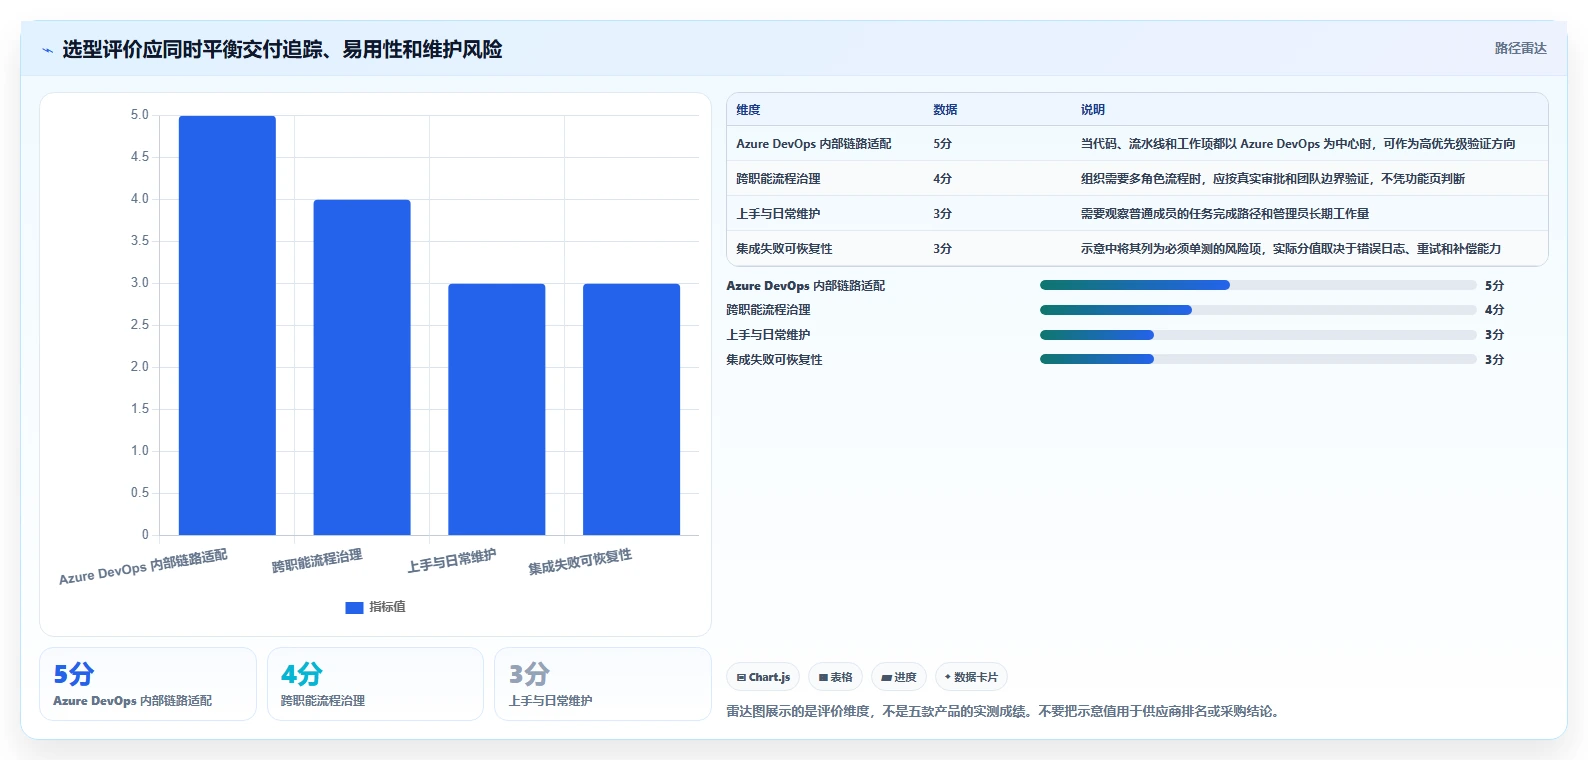Click the Azure DevOps 内部链路适配 progress label
Image resolution: width=1588 pixels, height=760 pixels.
click(x=805, y=286)
